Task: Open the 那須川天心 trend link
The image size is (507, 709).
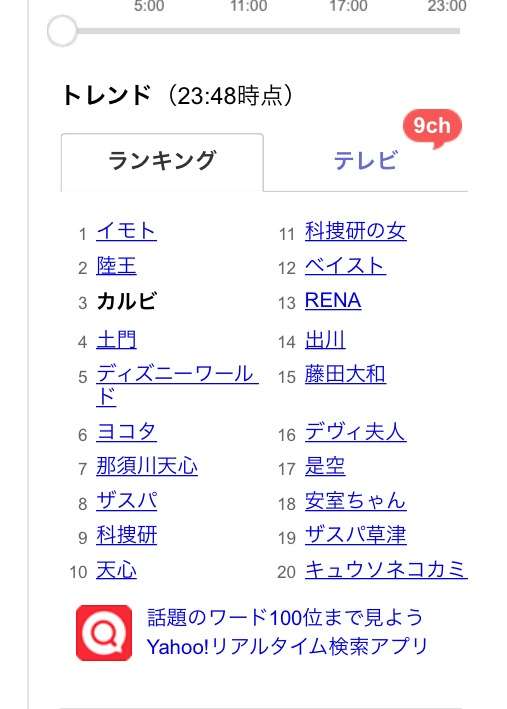Action: (147, 466)
